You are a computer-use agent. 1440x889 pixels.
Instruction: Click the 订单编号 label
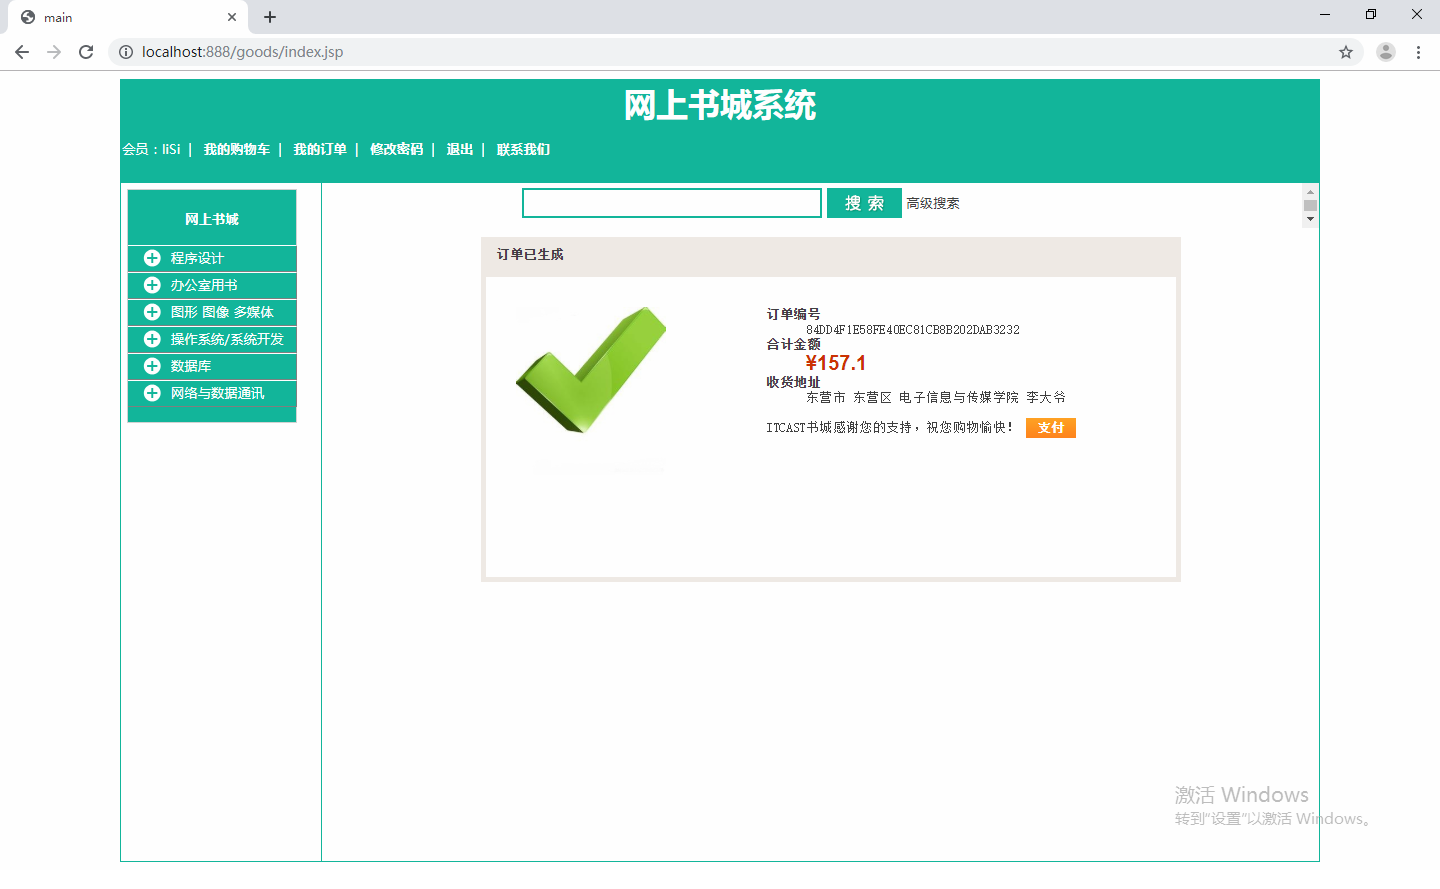click(x=793, y=314)
